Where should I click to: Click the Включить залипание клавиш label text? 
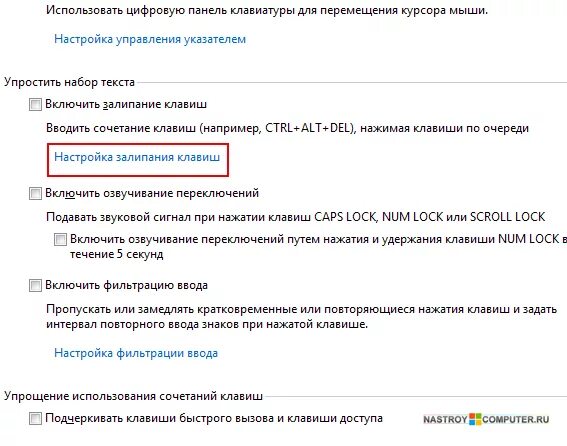126,105
